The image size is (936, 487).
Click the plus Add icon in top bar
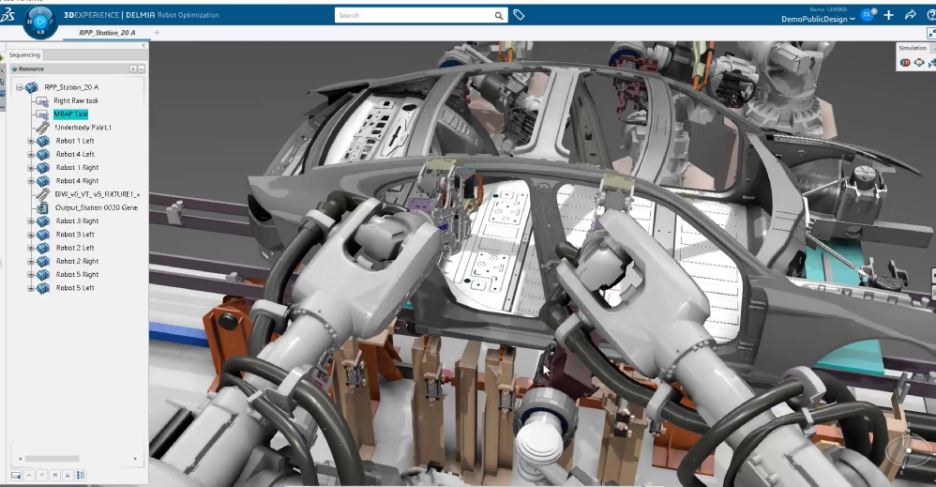click(x=889, y=15)
